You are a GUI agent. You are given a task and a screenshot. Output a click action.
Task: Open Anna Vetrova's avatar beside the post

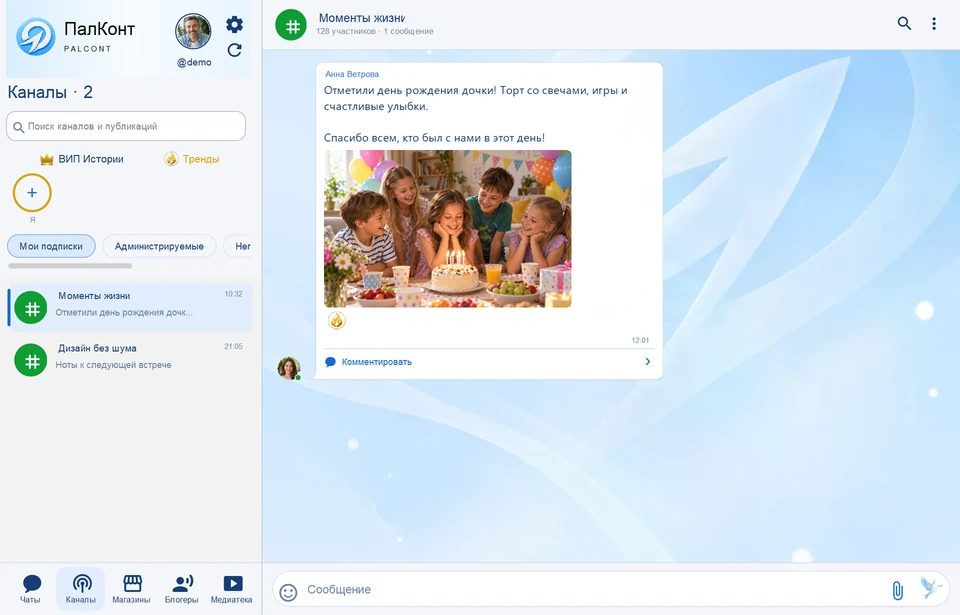[x=288, y=368]
